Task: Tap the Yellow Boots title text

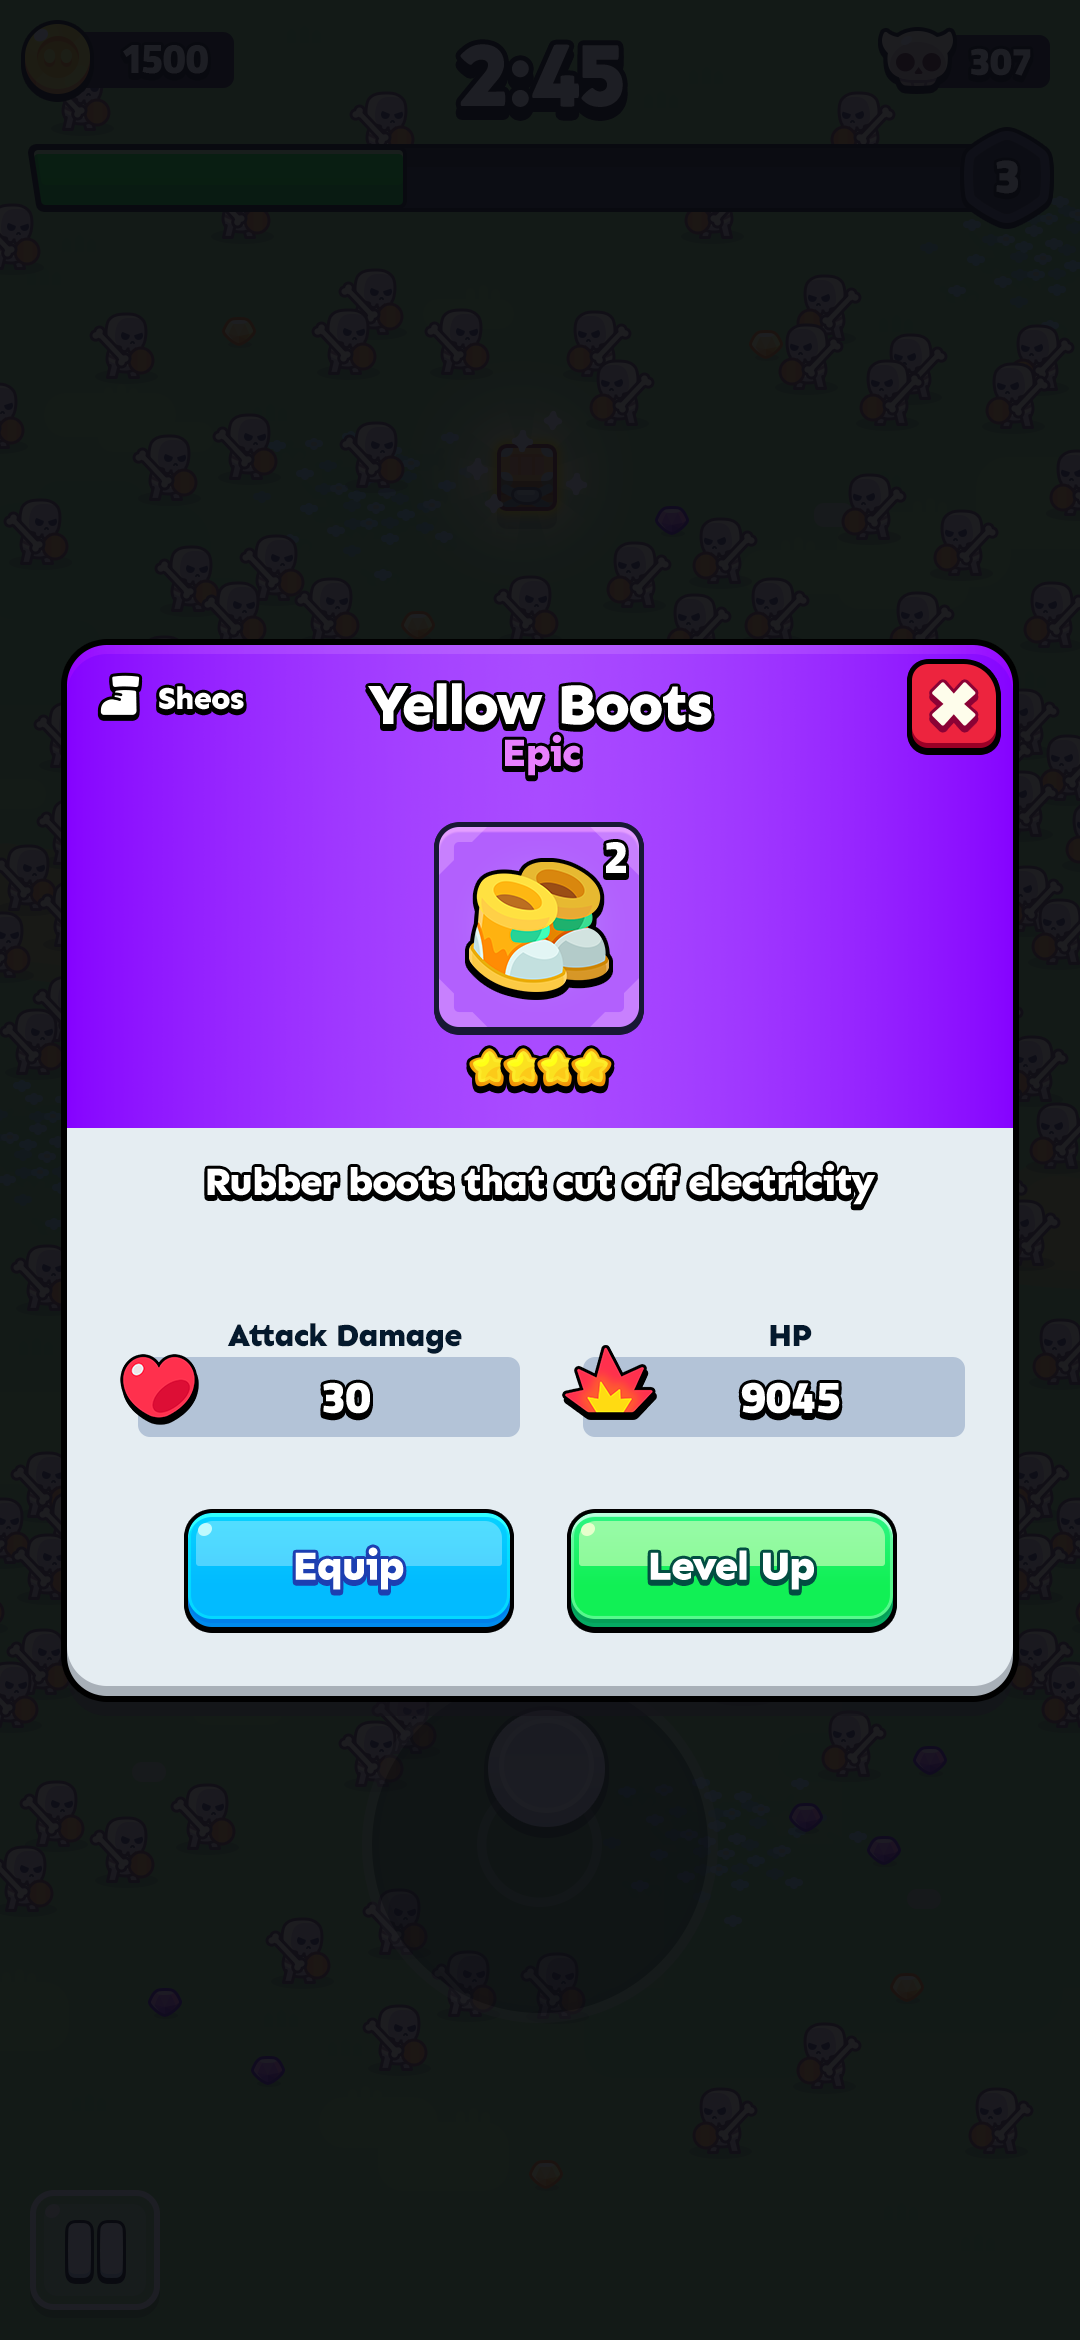Action: pyautogui.click(x=540, y=706)
